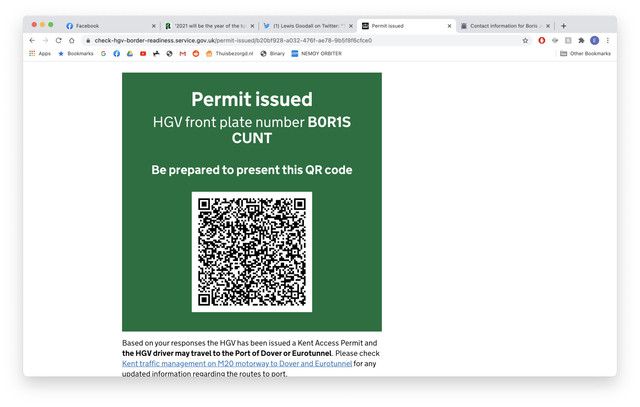Click the permit QR code image
Screen dimensions: 640x407
(x=252, y=252)
